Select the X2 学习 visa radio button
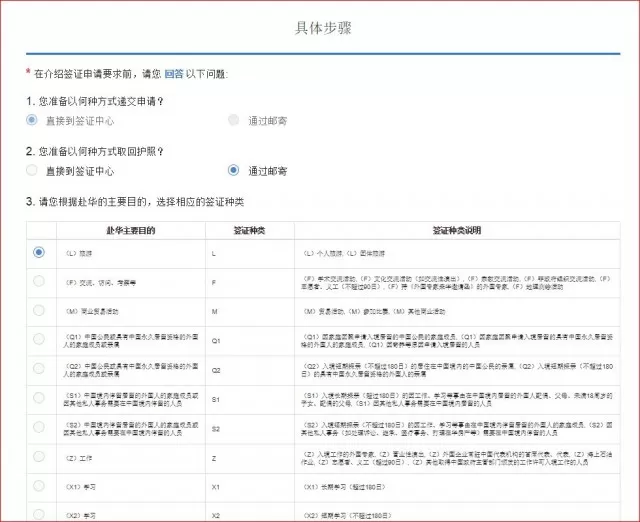 coord(39,514)
